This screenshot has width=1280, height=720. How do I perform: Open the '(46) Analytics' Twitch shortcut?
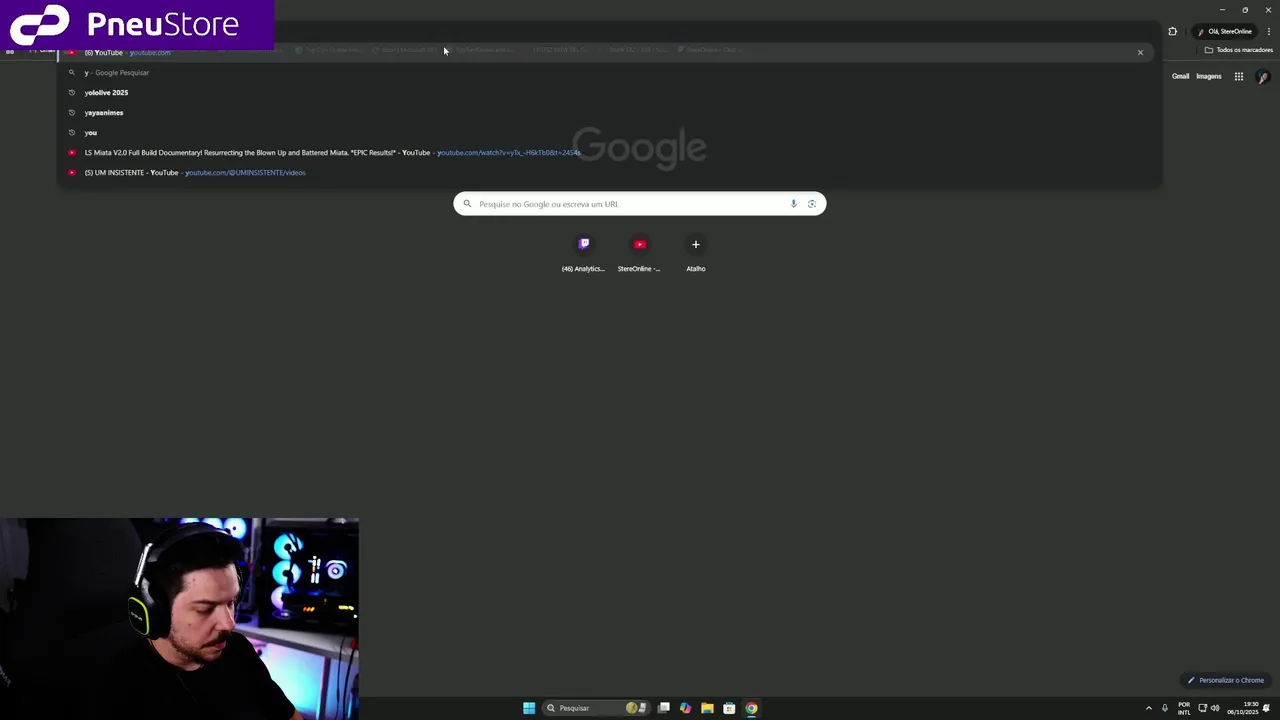pyautogui.click(x=584, y=253)
